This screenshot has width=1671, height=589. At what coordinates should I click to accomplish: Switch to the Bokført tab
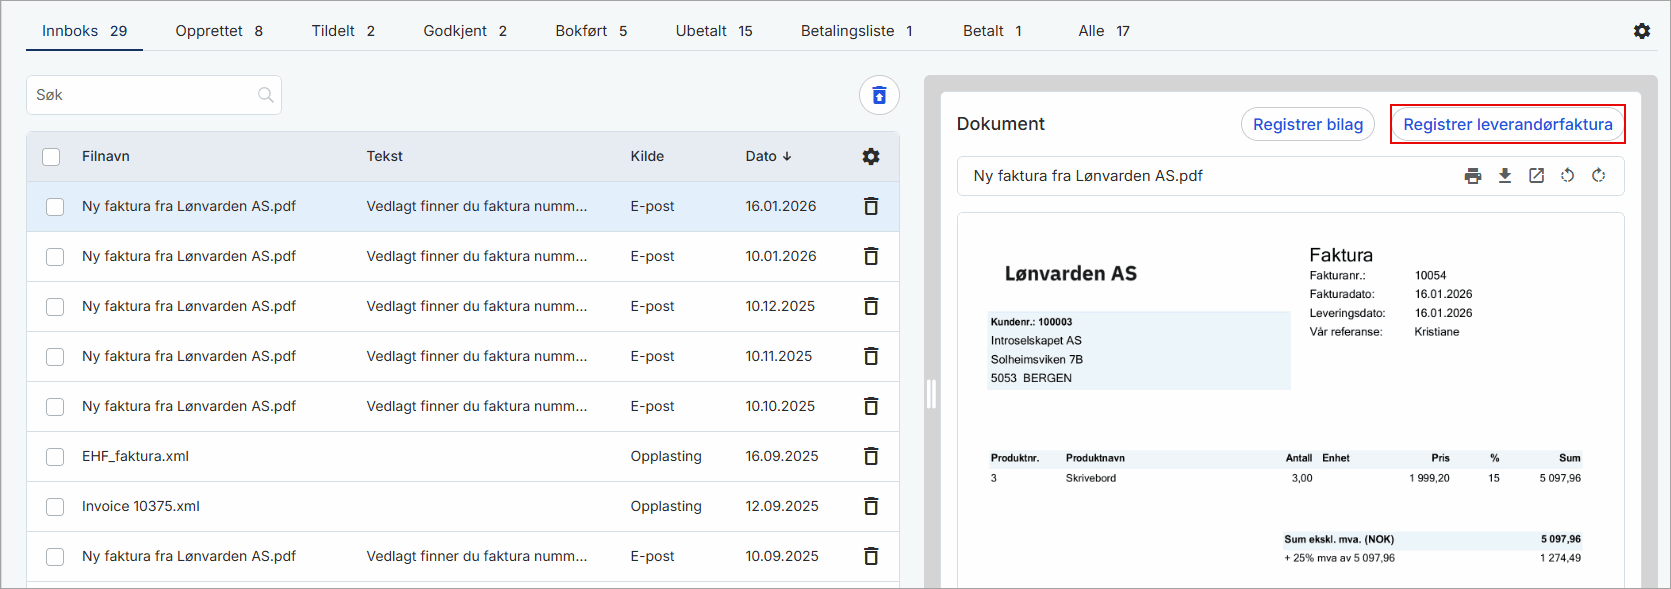pyautogui.click(x=591, y=31)
